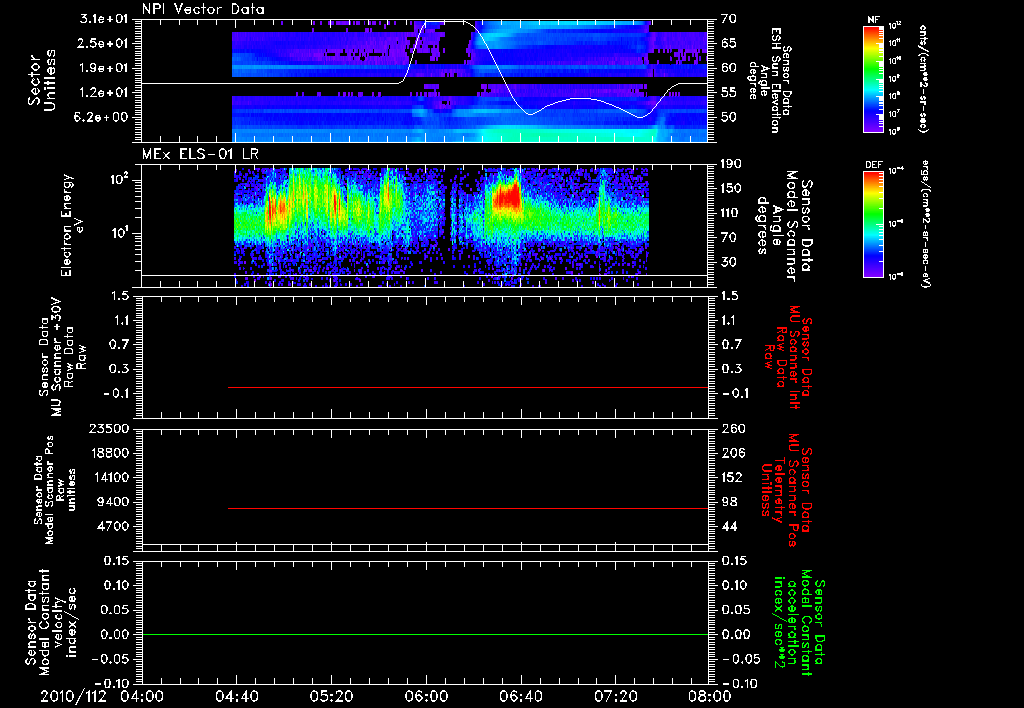Click the 'ESH Sun Elevation Angle' axis label
This screenshot has height=708, width=1024.
770,80
